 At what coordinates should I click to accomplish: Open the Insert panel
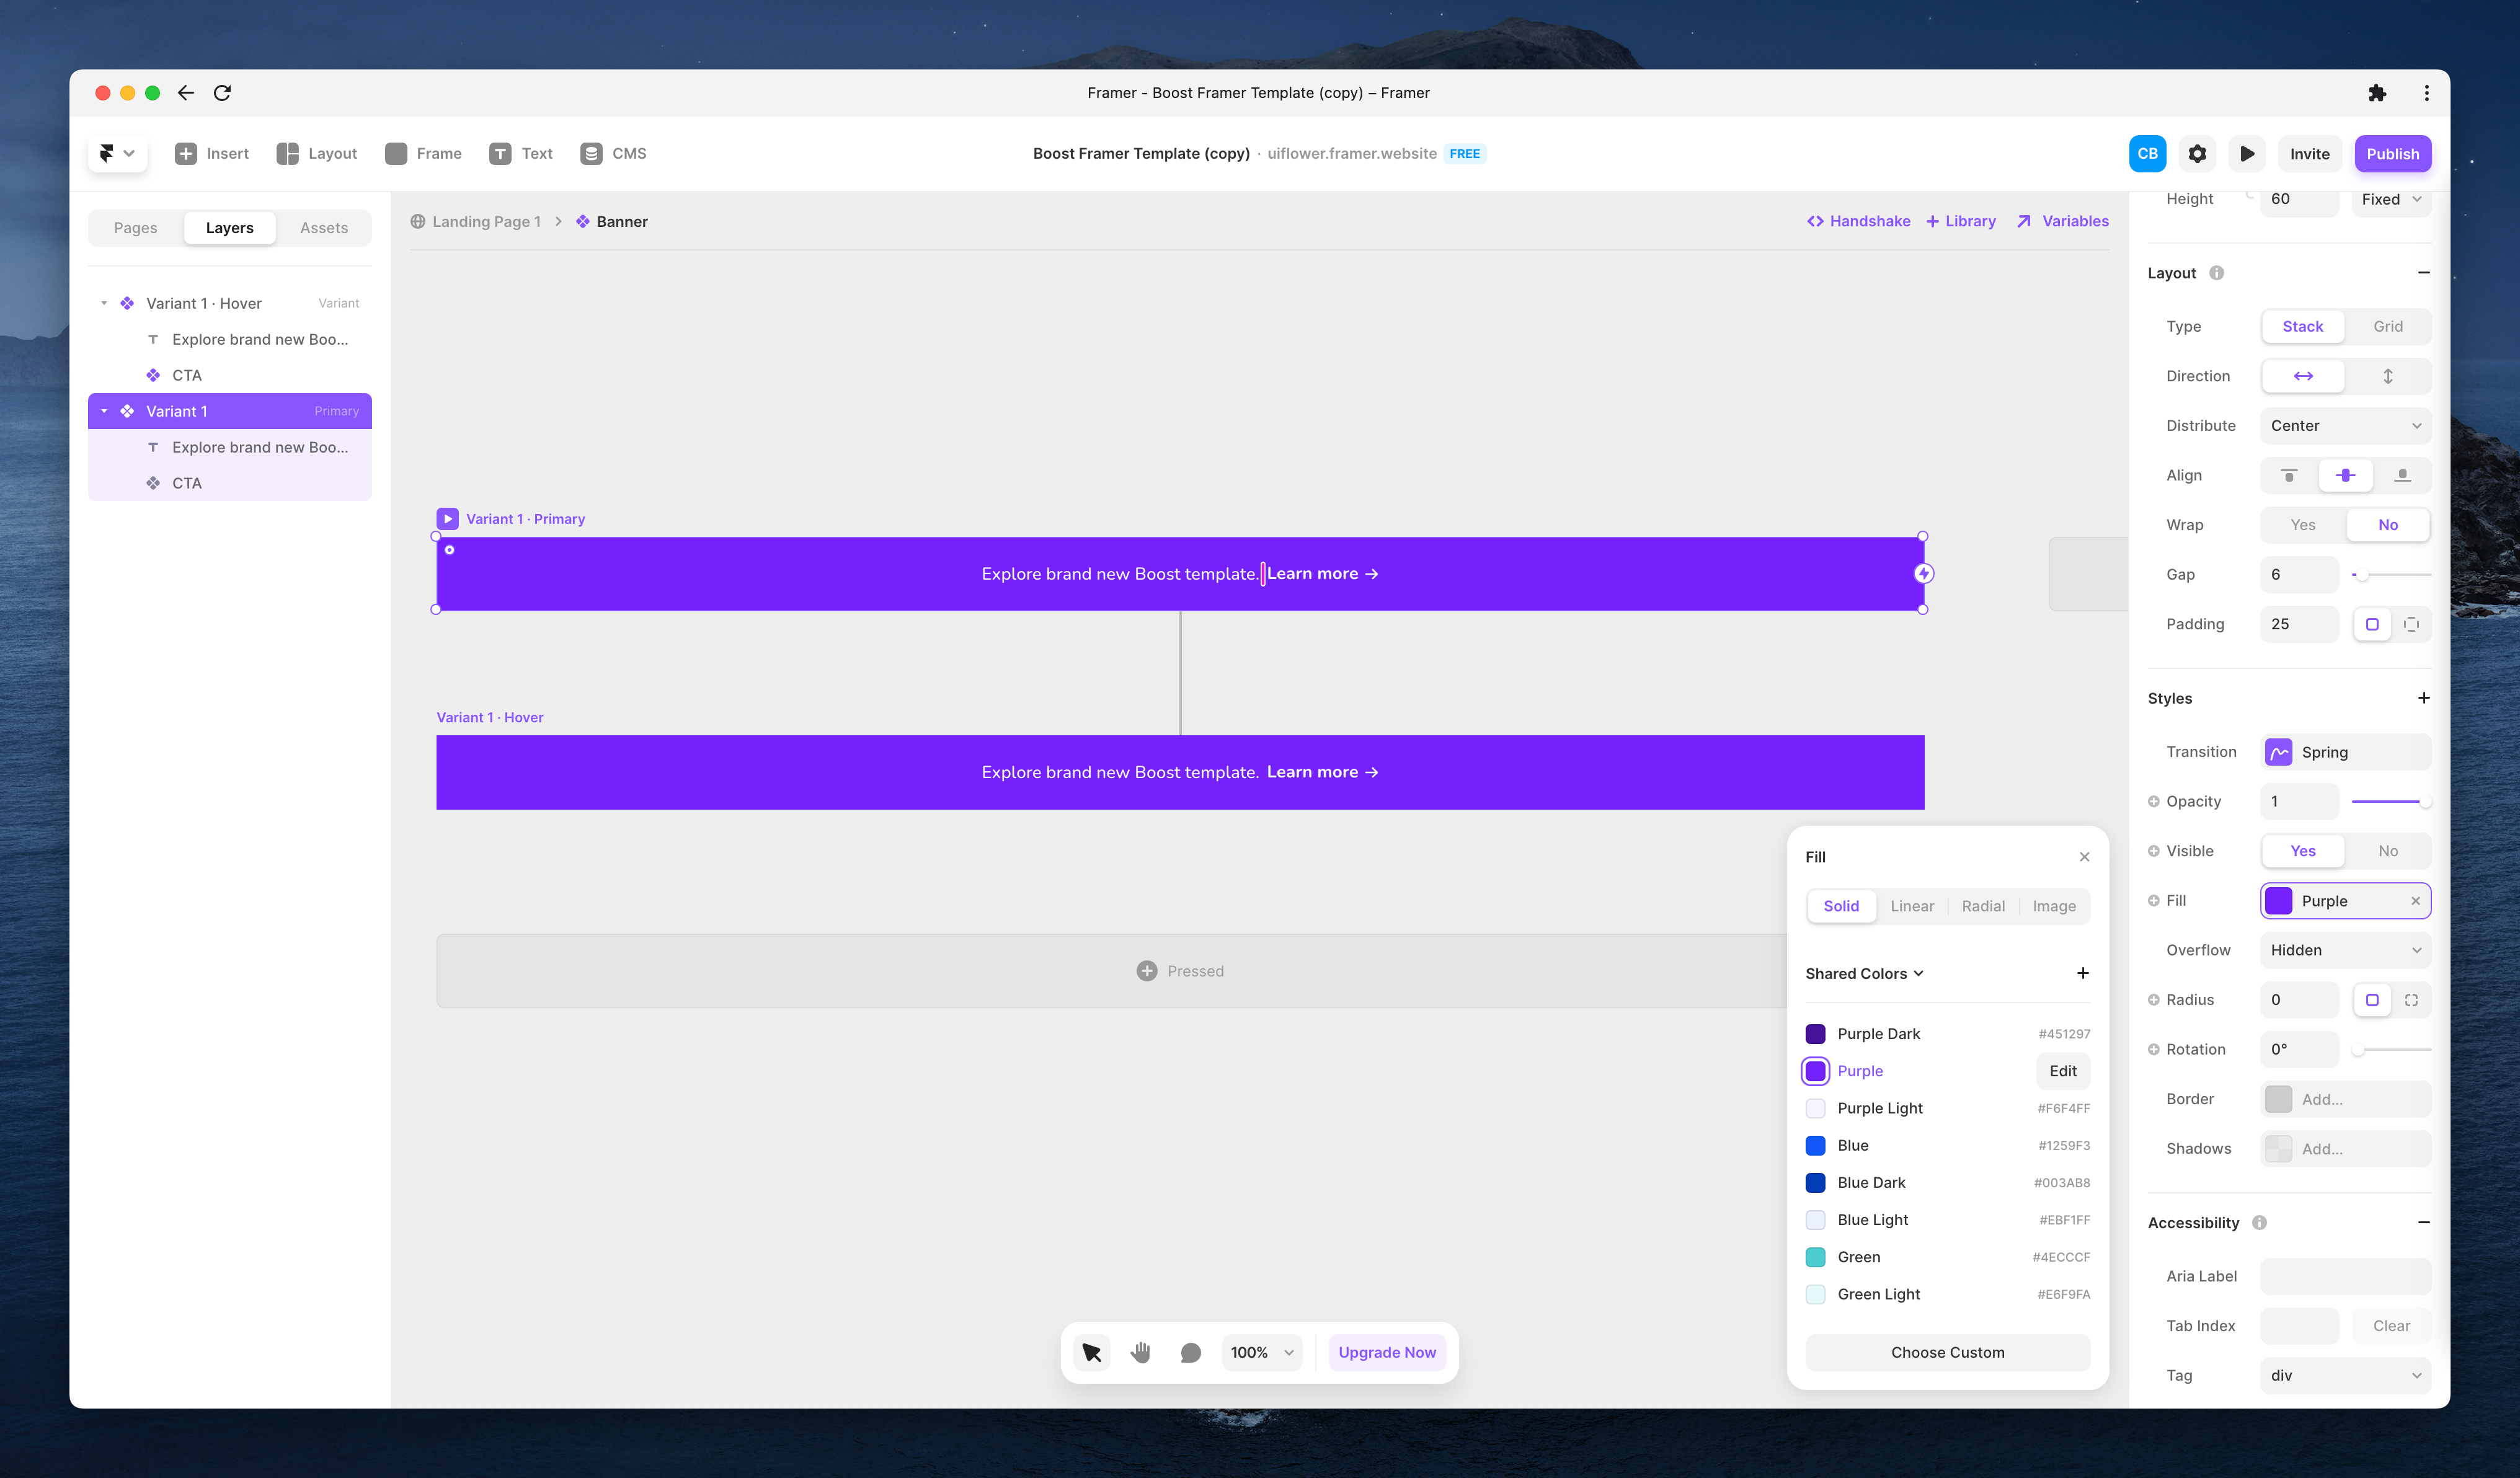click(212, 153)
